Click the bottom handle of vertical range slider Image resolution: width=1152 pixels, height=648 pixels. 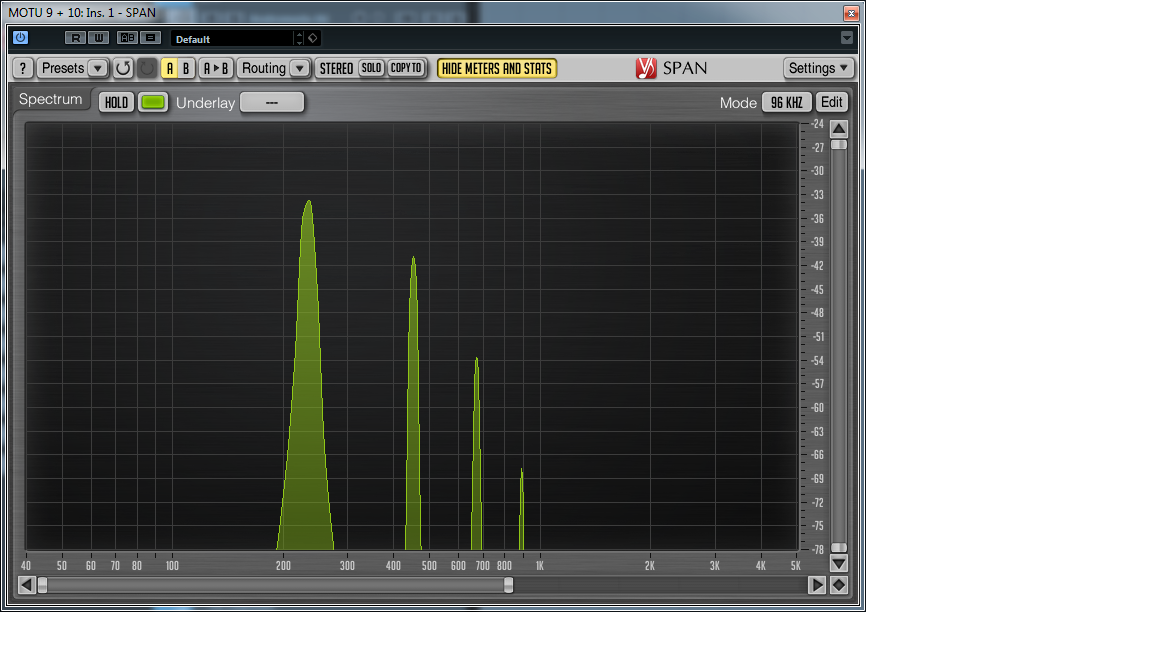click(839, 548)
